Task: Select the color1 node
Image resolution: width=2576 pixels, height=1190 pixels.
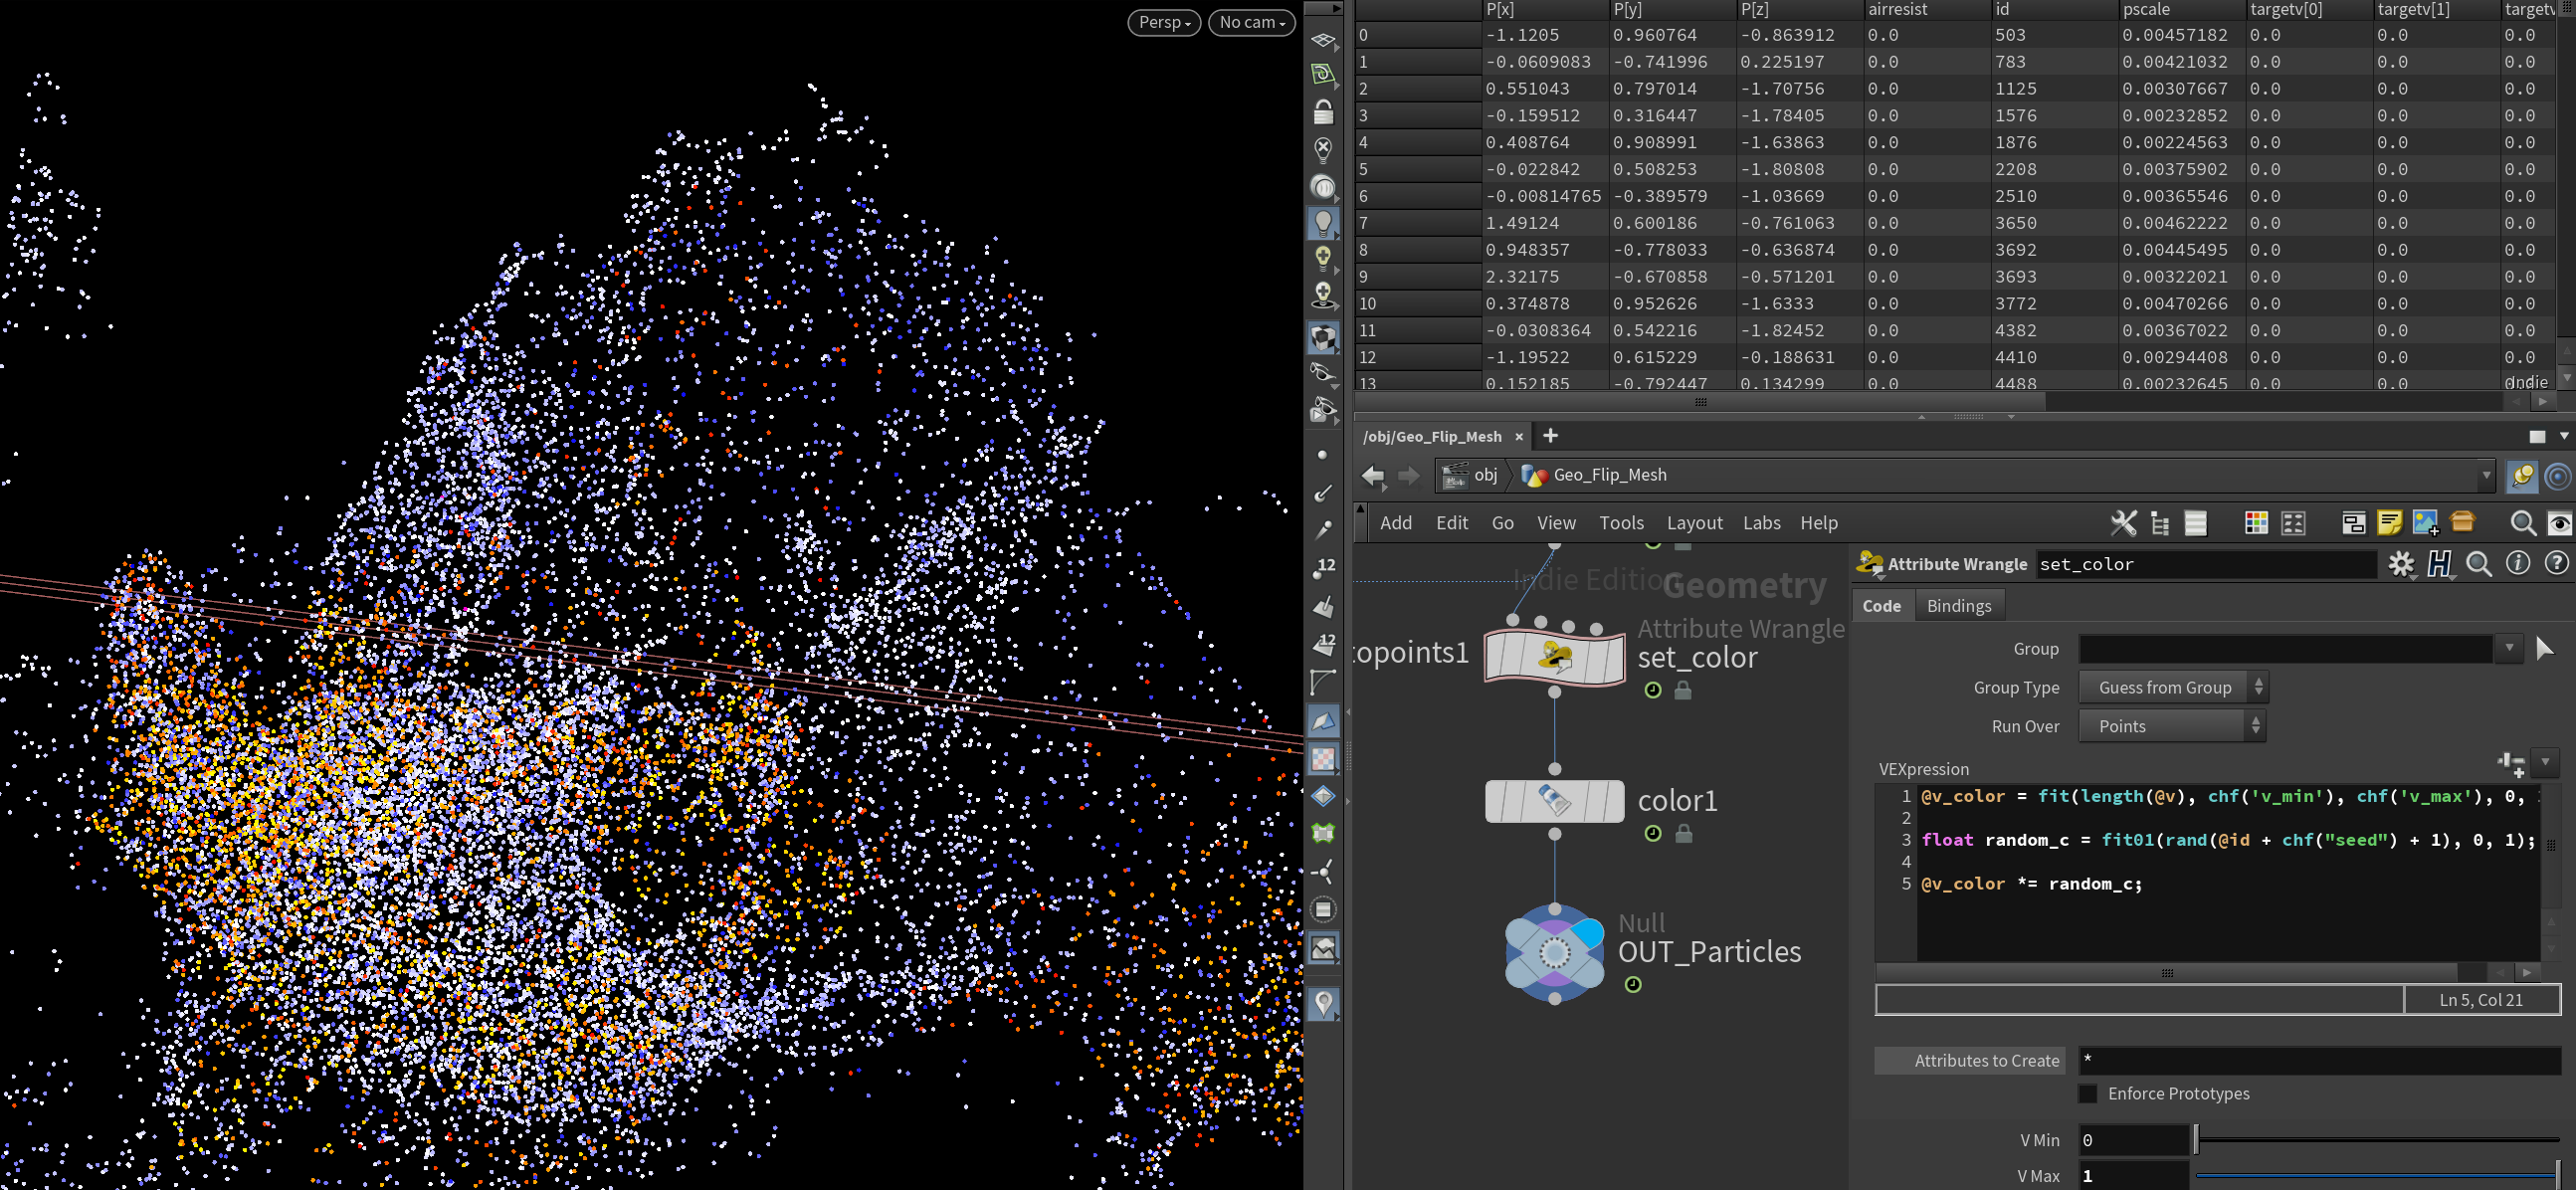Action: coord(1554,801)
